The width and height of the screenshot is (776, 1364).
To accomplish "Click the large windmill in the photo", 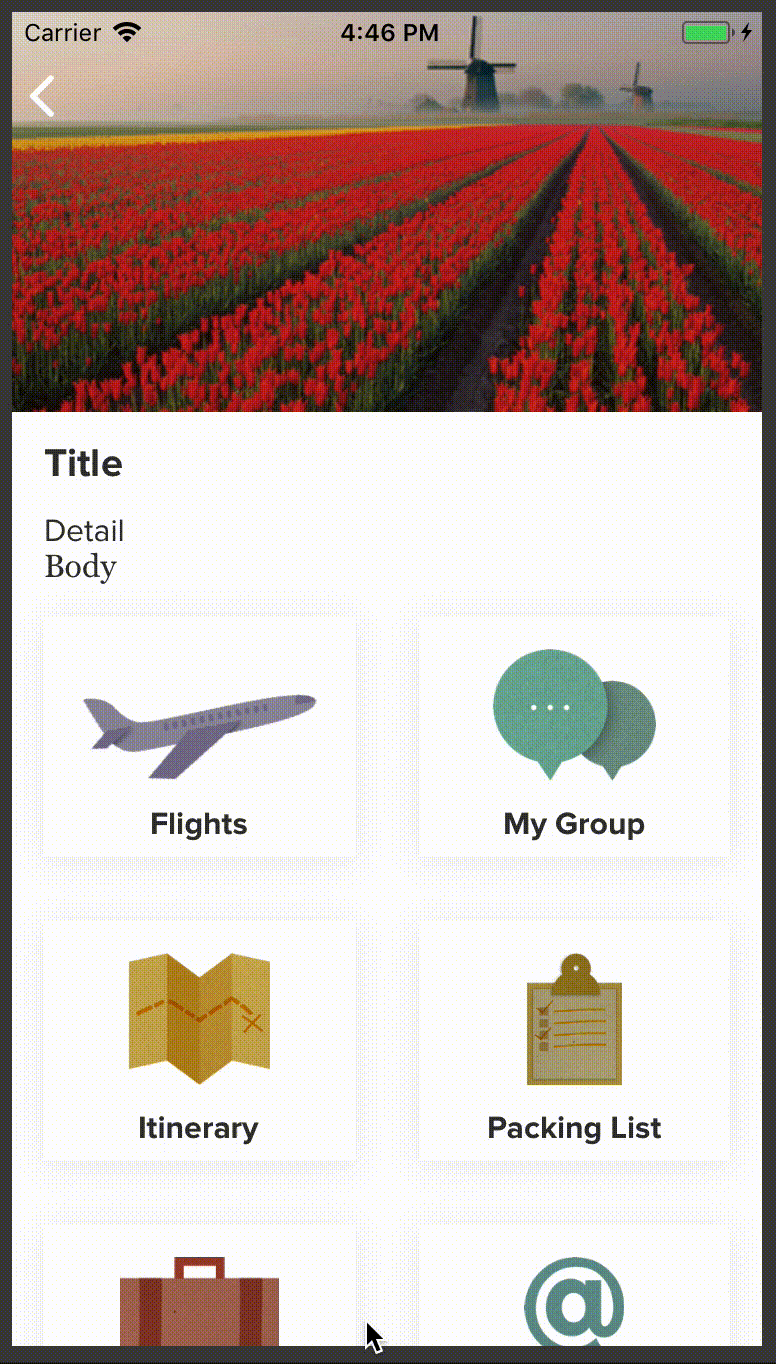I will click(477, 82).
